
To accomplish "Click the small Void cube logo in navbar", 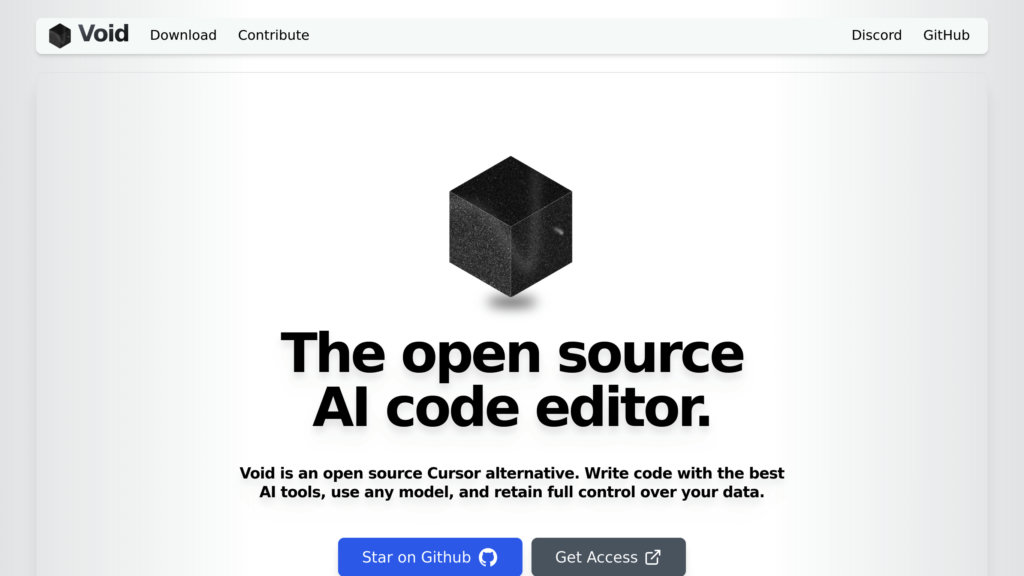I will click(59, 35).
